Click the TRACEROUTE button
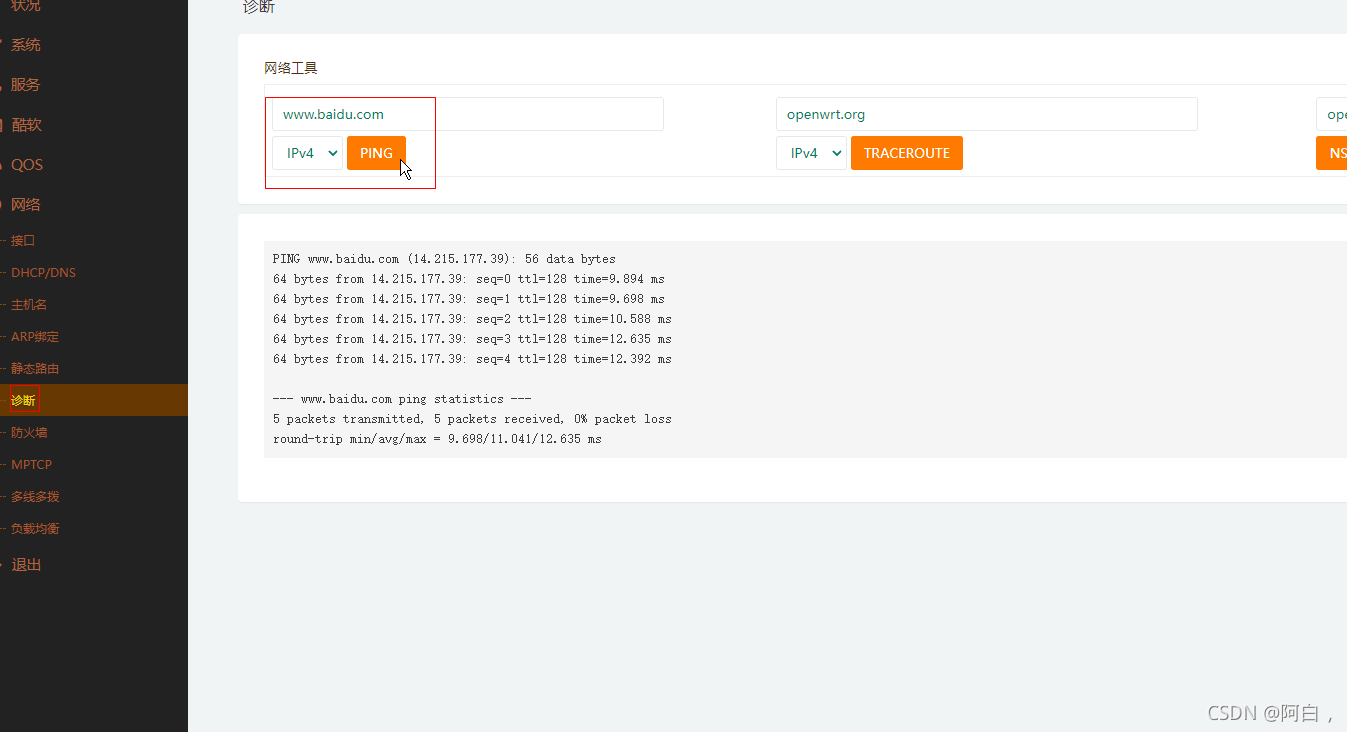 click(x=907, y=153)
